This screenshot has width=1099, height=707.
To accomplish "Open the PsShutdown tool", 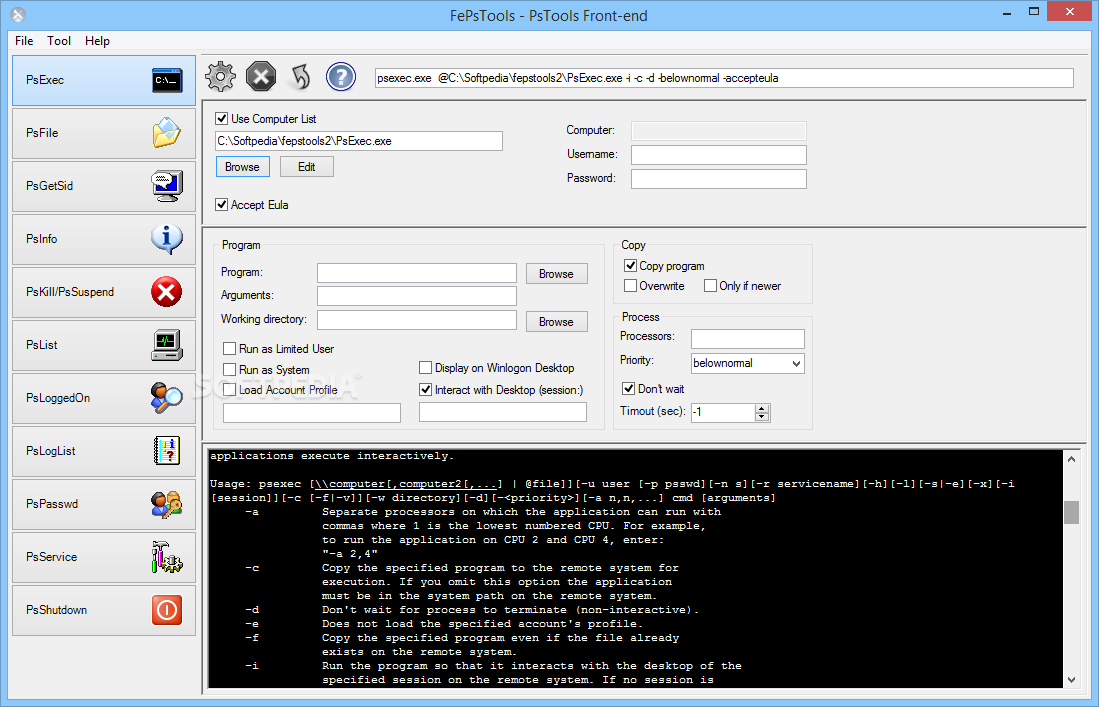I will [104, 610].
